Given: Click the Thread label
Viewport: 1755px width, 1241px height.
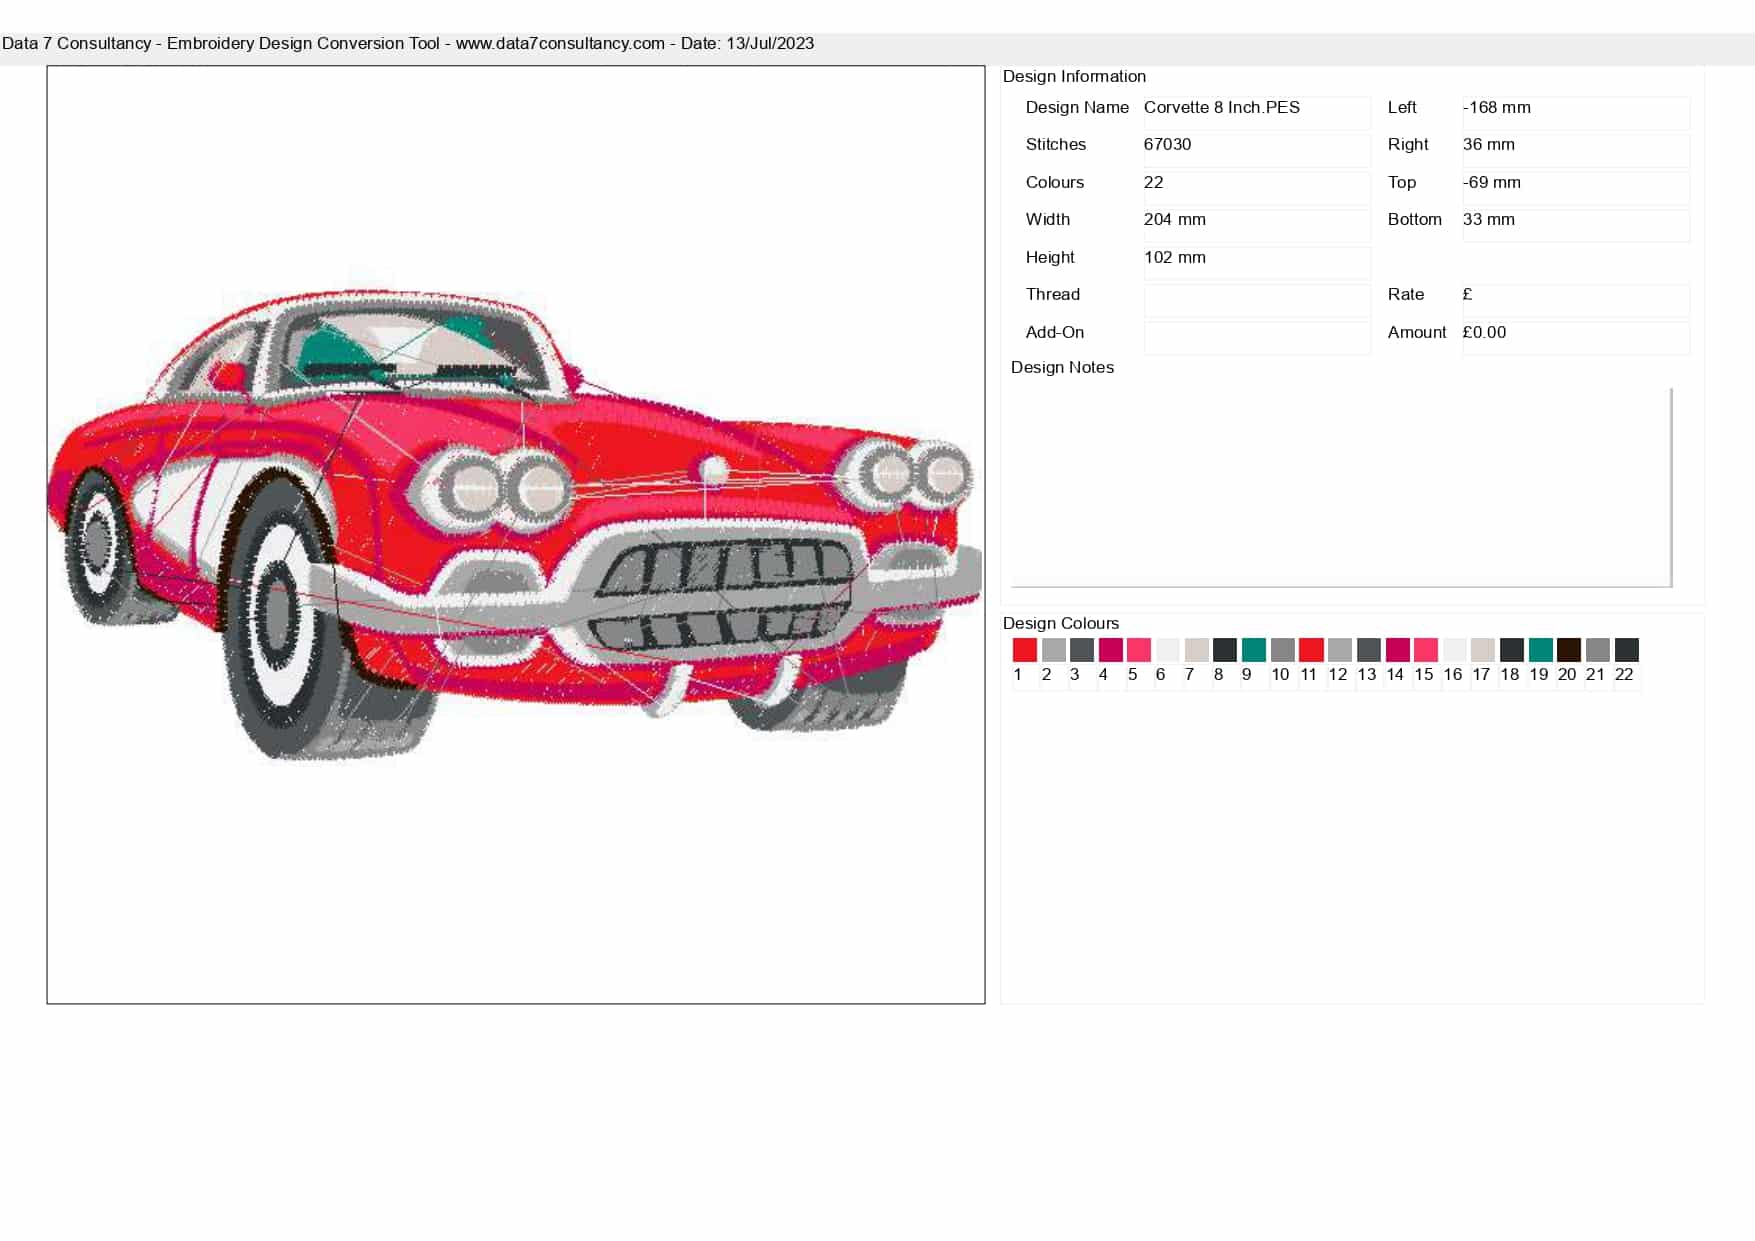Looking at the screenshot, I should [1053, 294].
